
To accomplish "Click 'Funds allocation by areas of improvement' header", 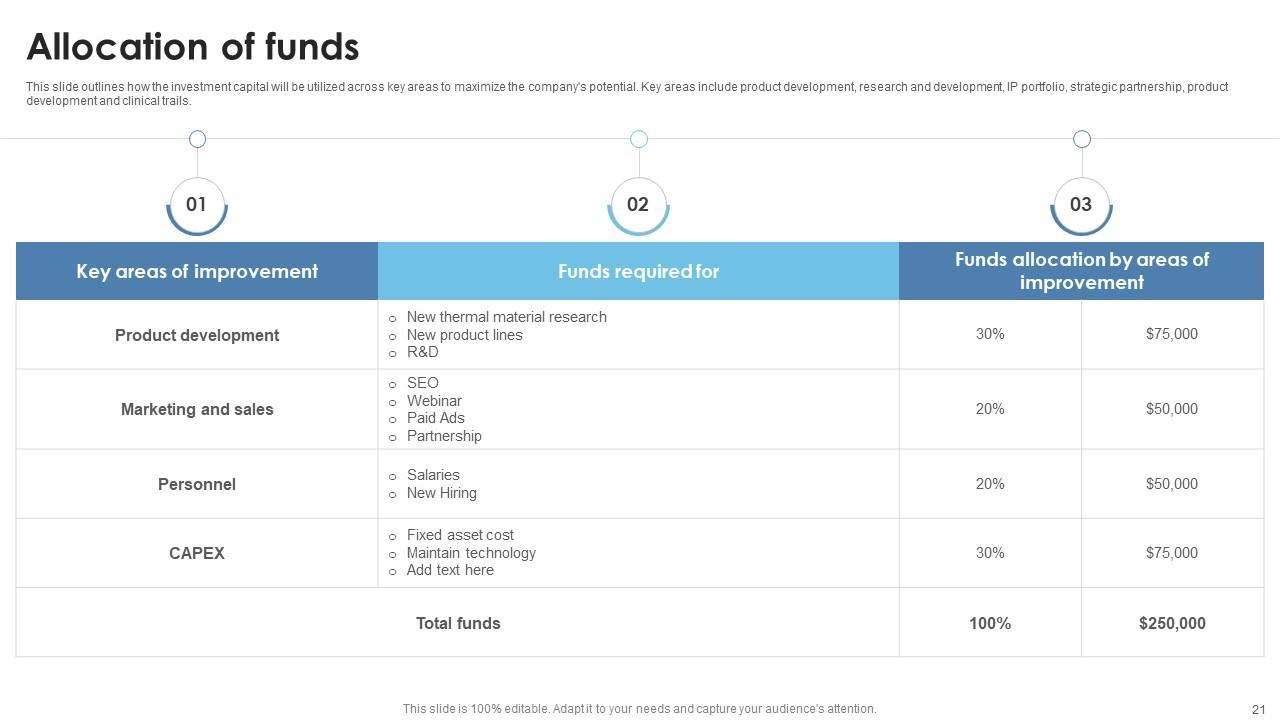I will (1081, 271).
